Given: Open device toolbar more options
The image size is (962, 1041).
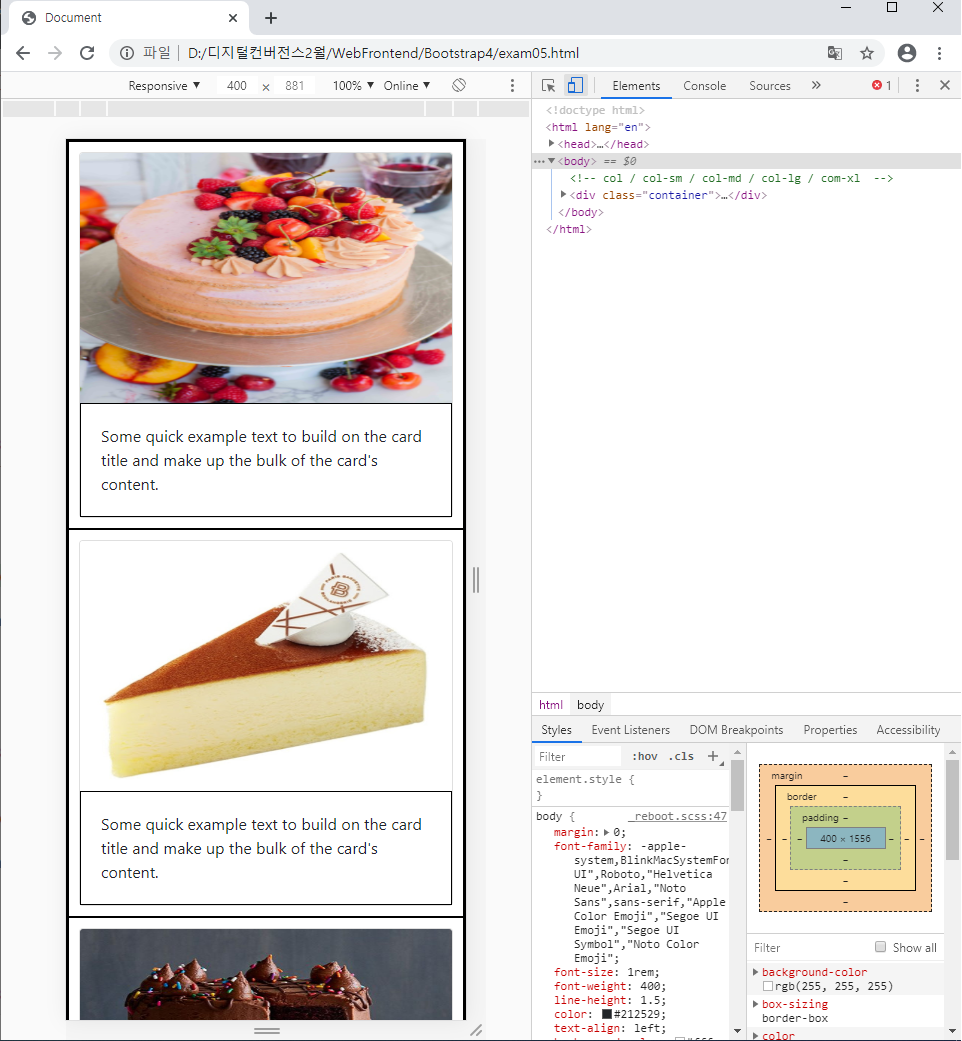Looking at the screenshot, I should tap(512, 86).
